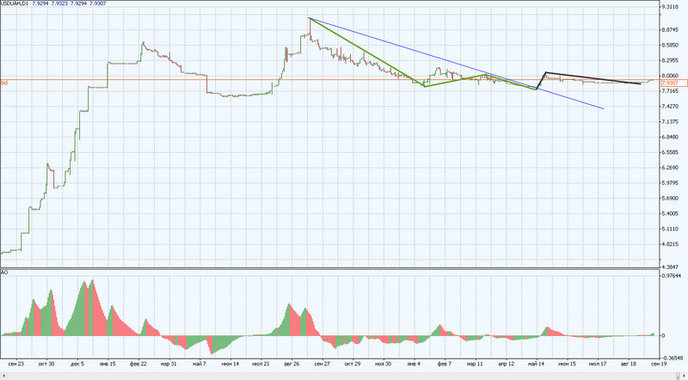Click the horizontal scrollbar right arrow
Viewport: 688px width, 380px height.
[684, 376]
